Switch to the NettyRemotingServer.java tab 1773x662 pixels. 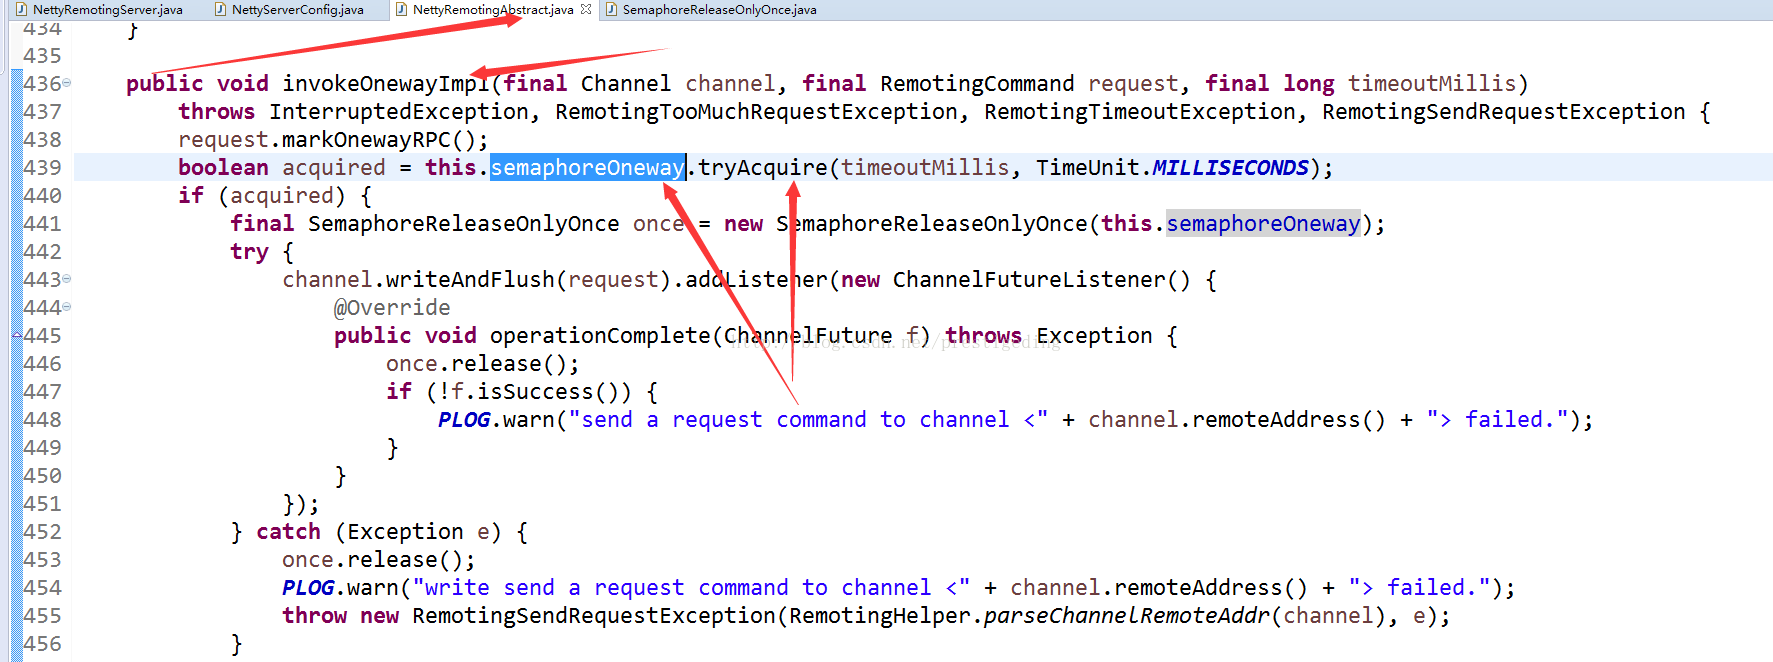click(107, 10)
